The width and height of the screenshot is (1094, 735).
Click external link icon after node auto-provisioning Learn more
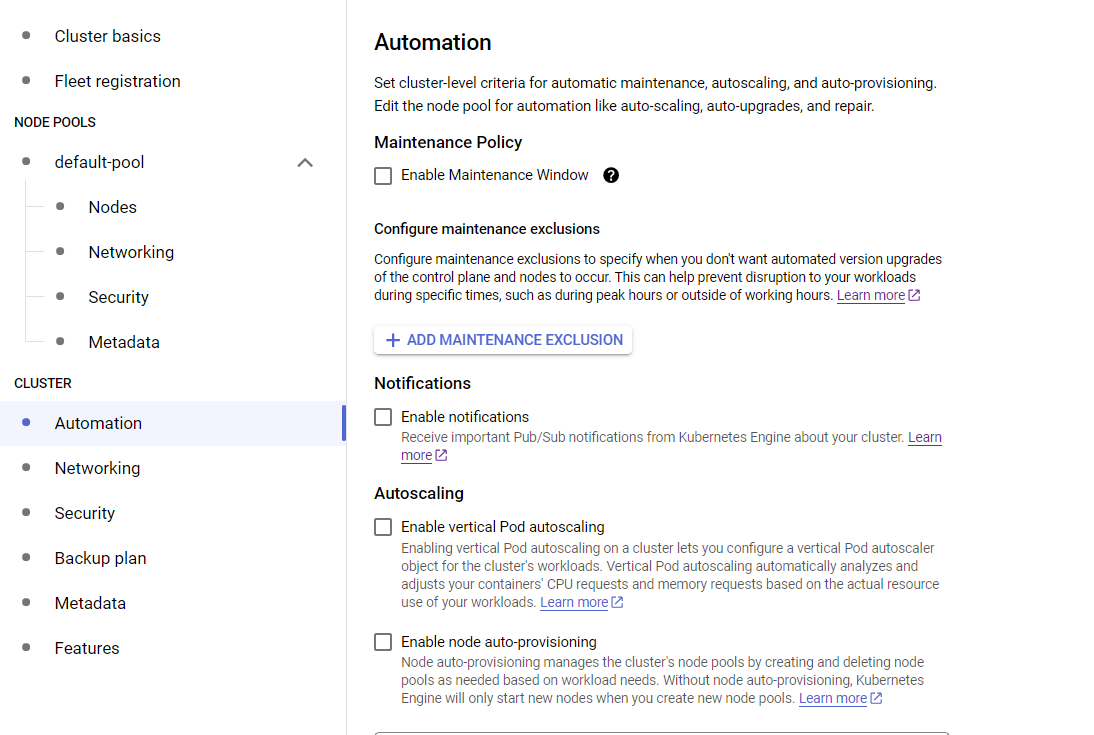pos(876,698)
